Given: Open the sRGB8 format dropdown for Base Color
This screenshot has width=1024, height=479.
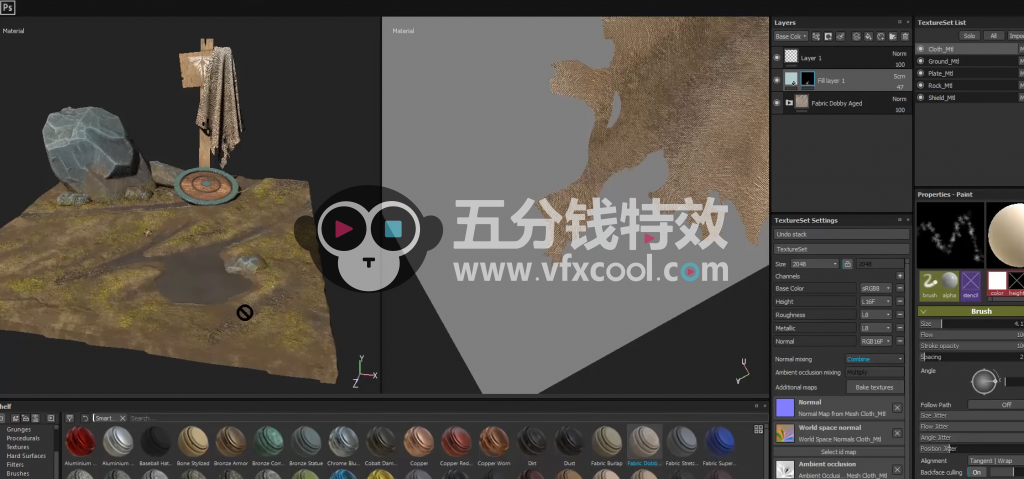Looking at the screenshot, I should 876,288.
